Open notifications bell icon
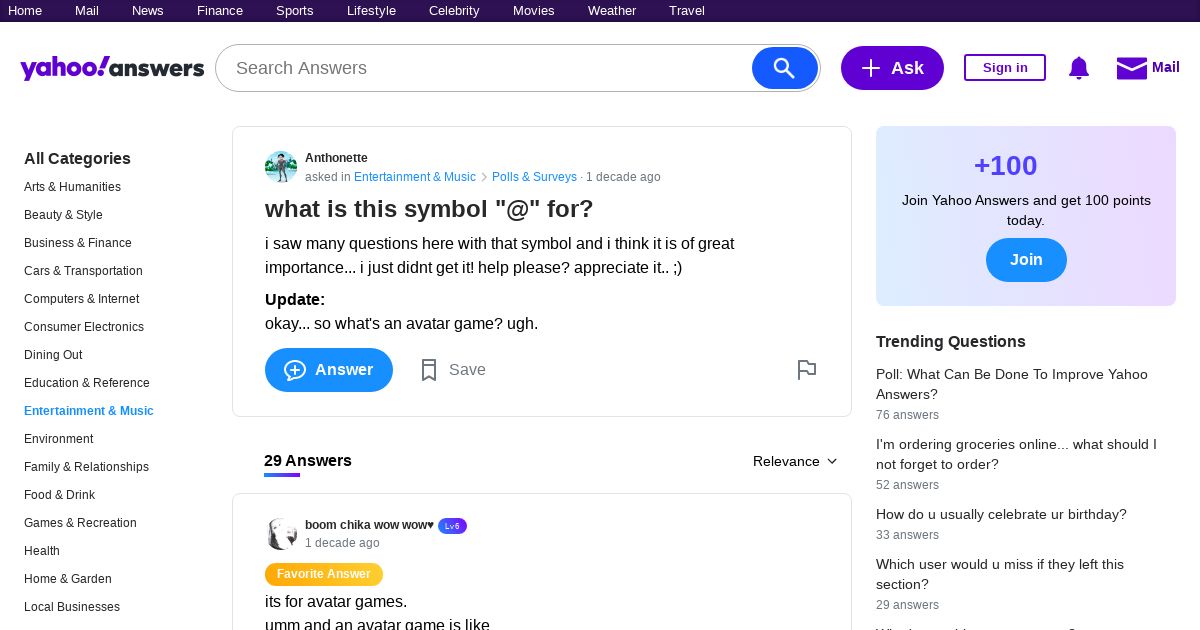 [1078, 68]
